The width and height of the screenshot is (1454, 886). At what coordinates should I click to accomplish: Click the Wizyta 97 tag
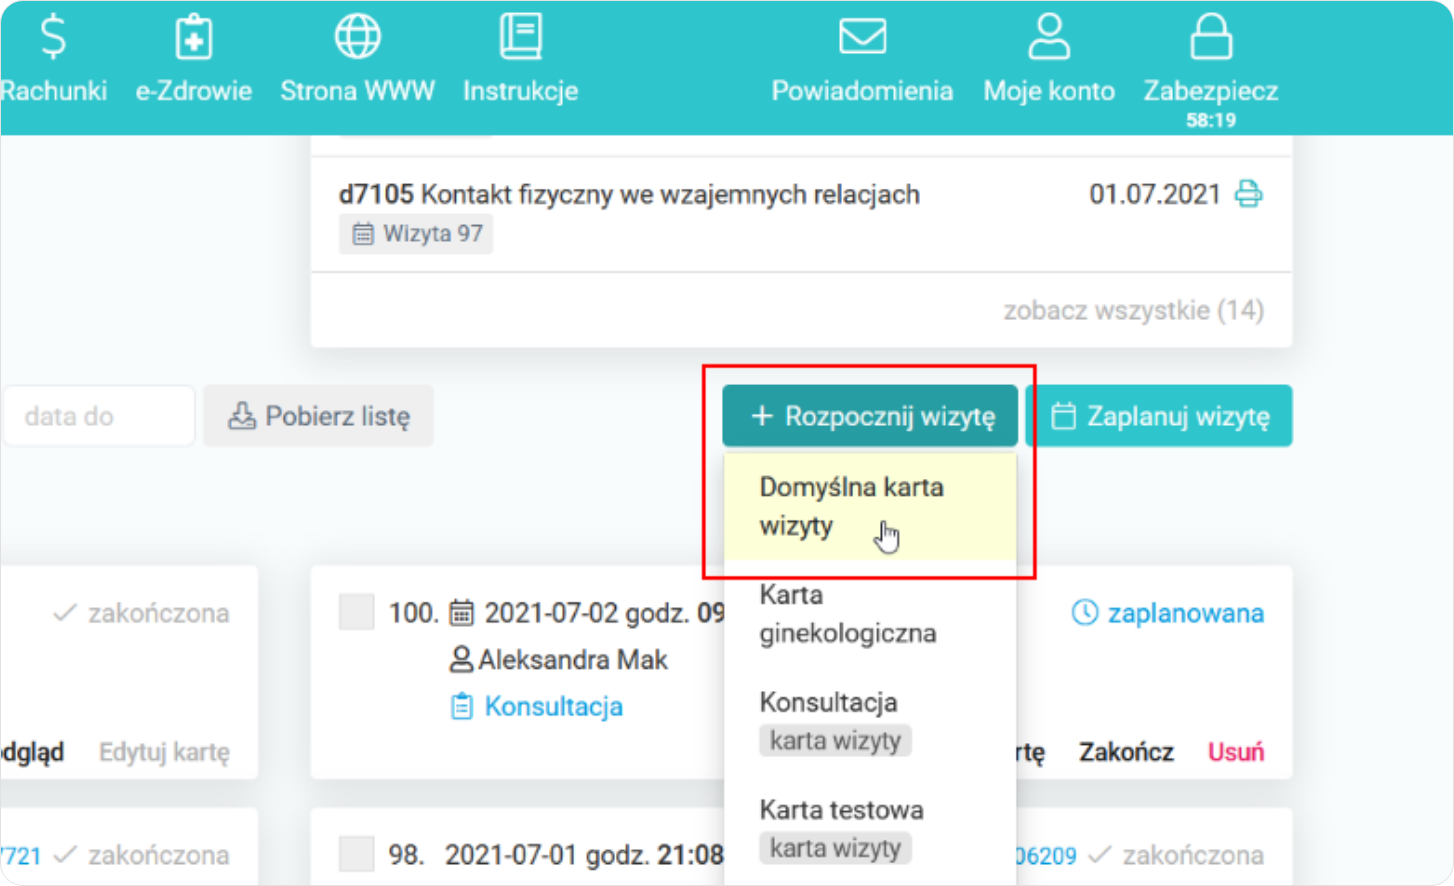(x=416, y=234)
